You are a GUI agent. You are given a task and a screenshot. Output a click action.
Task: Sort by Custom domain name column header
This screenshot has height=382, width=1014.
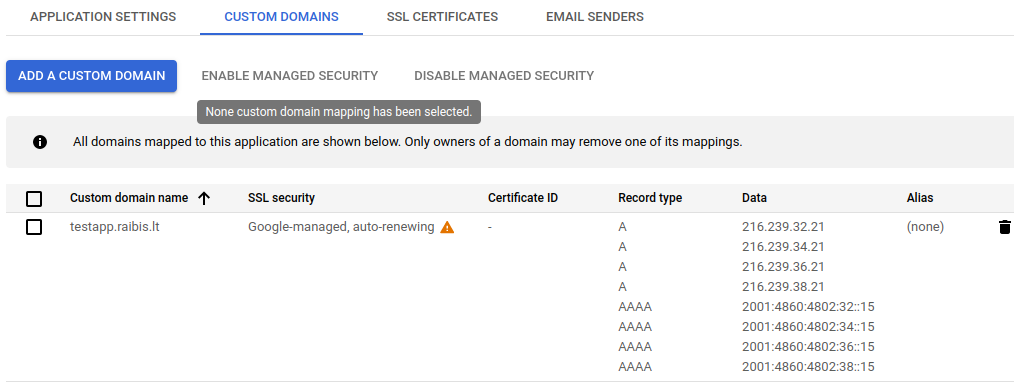click(129, 198)
